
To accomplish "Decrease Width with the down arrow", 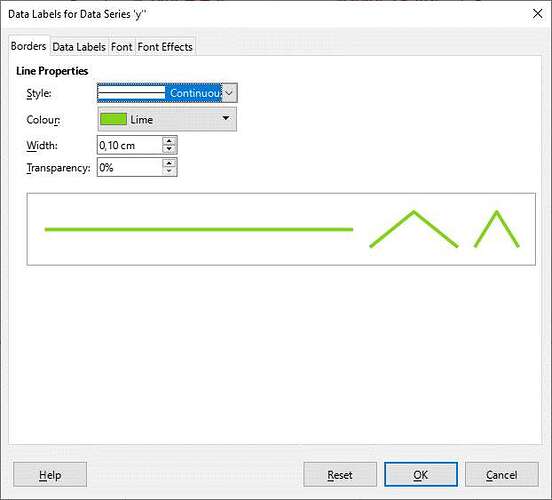I will click(x=169, y=149).
